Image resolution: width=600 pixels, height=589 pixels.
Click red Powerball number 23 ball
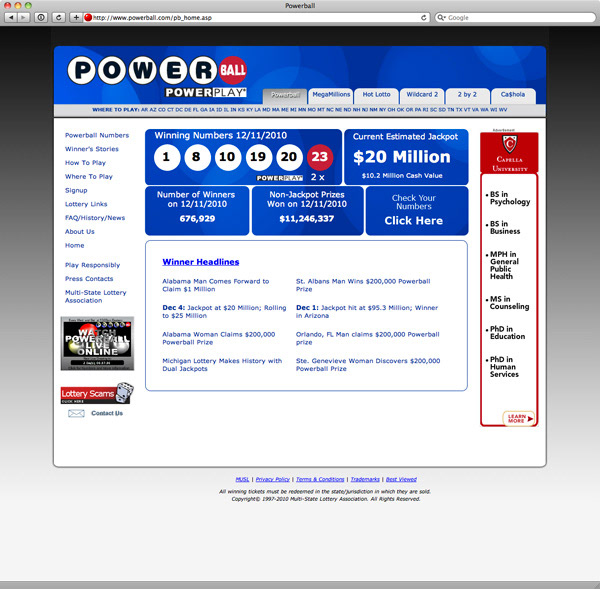(x=320, y=157)
